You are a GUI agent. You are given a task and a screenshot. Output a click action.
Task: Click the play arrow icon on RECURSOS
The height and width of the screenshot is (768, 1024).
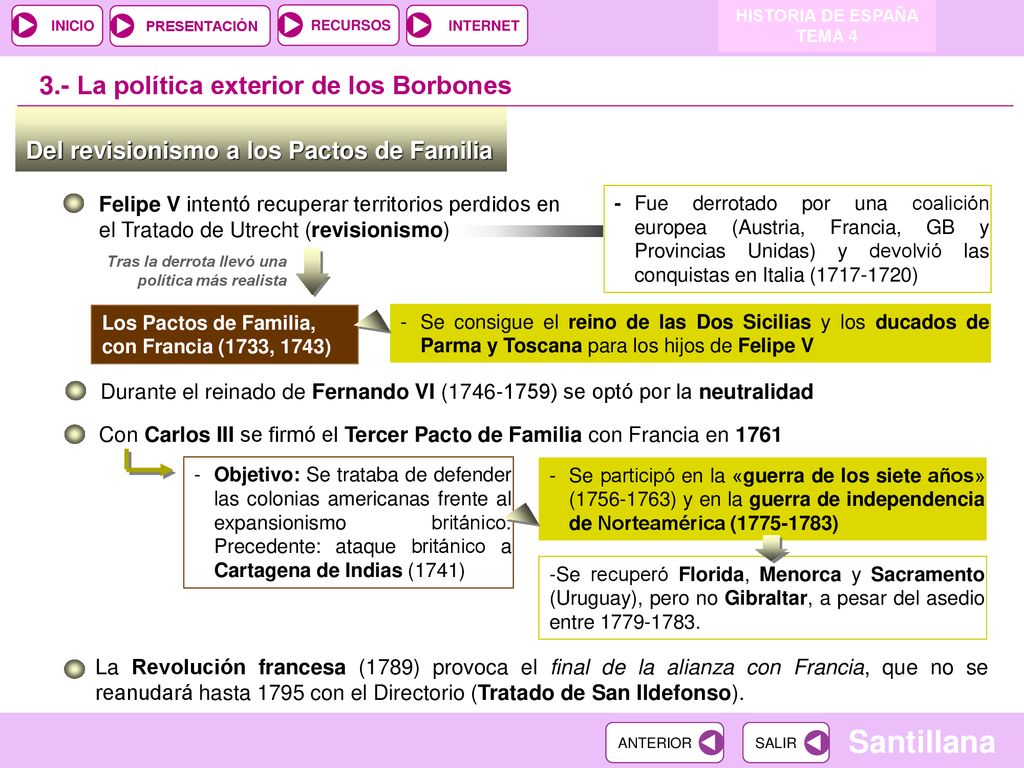pos(291,25)
